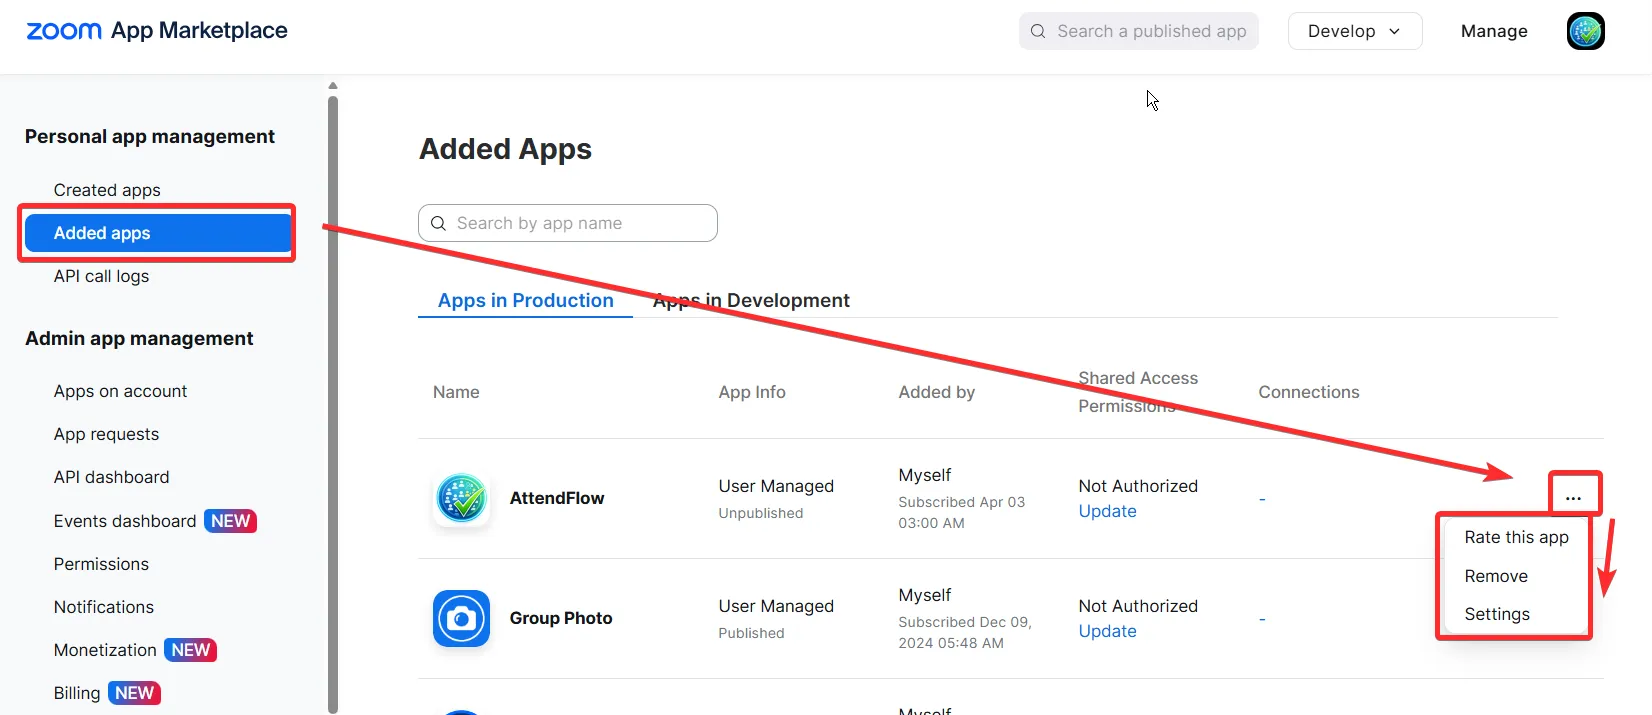1652x715 pixels.
Task: Open Events dashboard
Action: [x=125, y=521]
